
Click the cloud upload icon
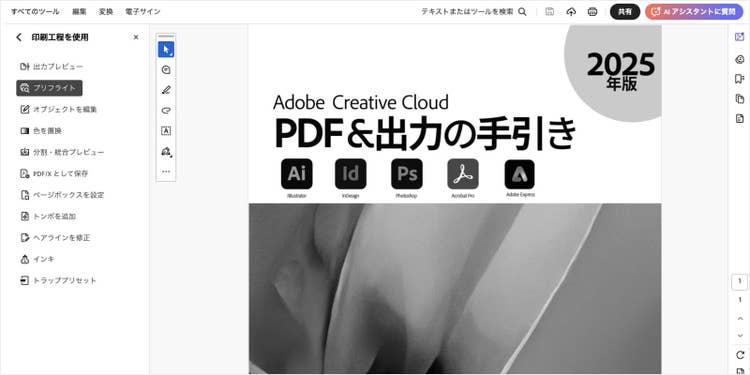point(571,12)
